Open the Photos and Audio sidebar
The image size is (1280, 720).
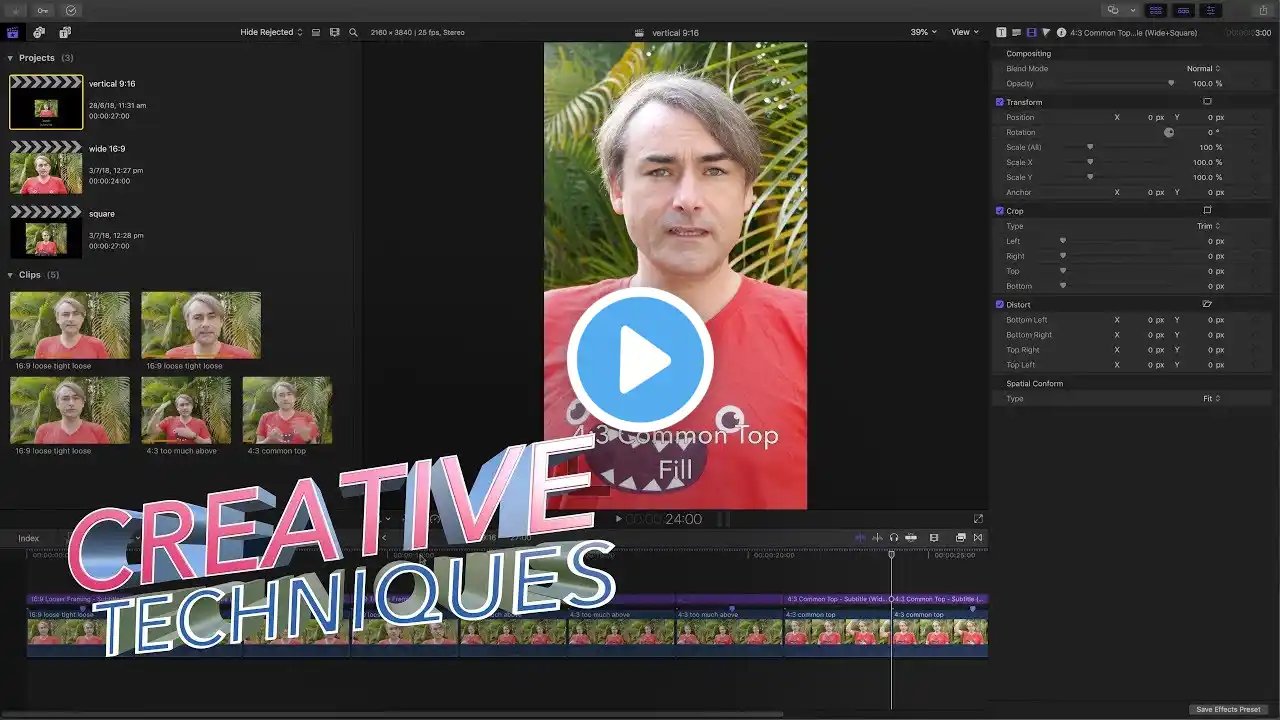point(39,33)
